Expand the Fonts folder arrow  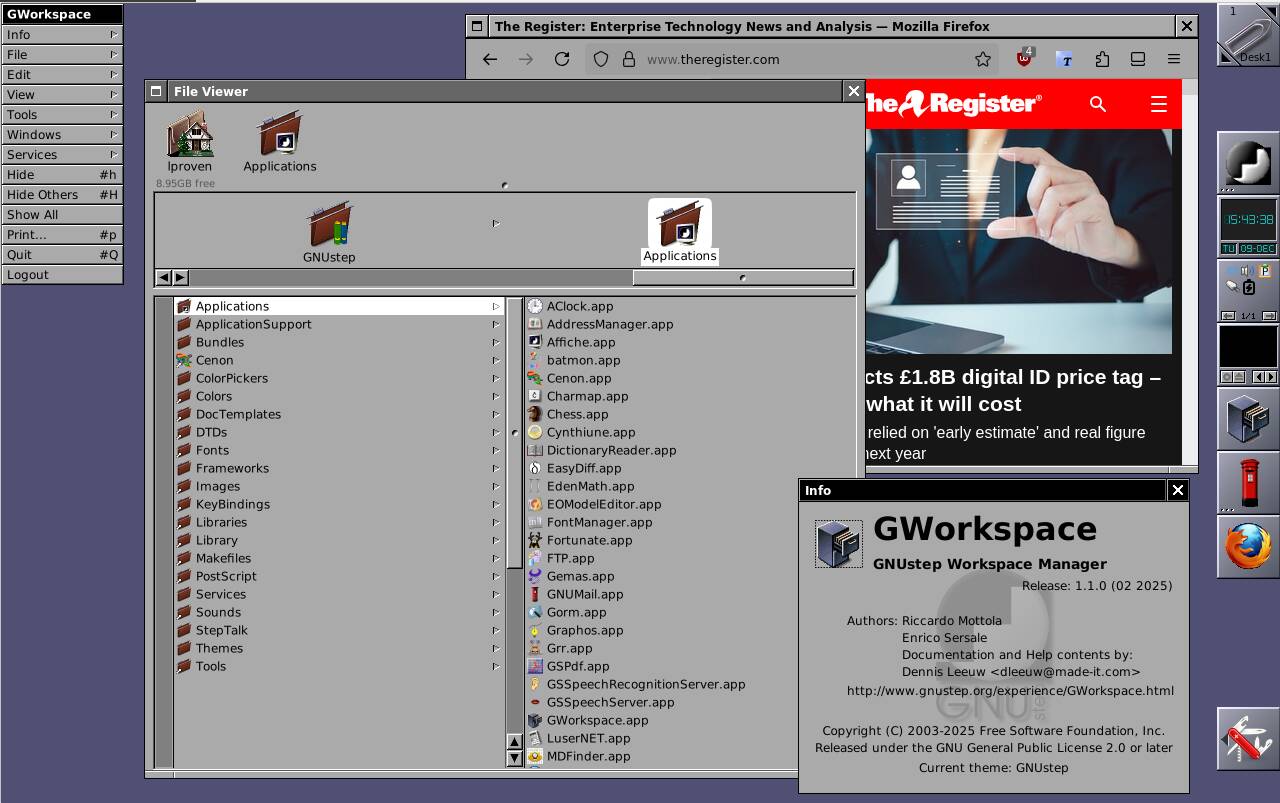pyautogui.click(x=495, y=450)
